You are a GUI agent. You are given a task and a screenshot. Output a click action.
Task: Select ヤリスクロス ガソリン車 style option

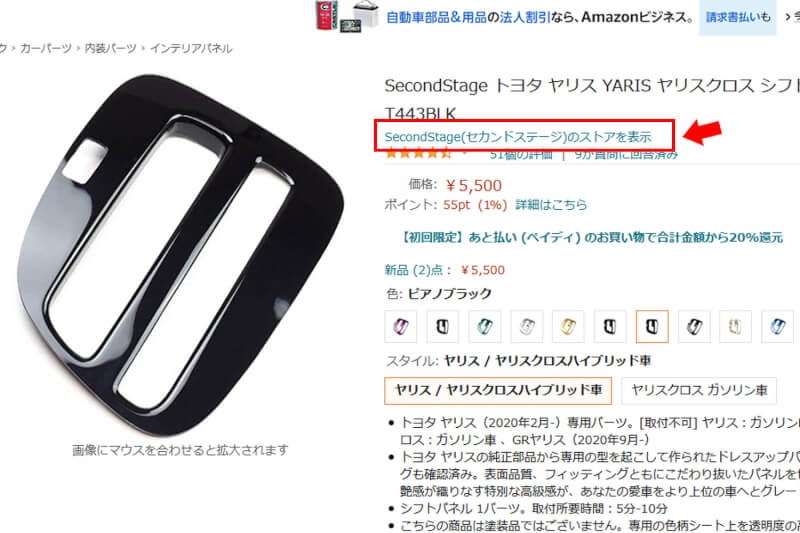coord(699,390)
